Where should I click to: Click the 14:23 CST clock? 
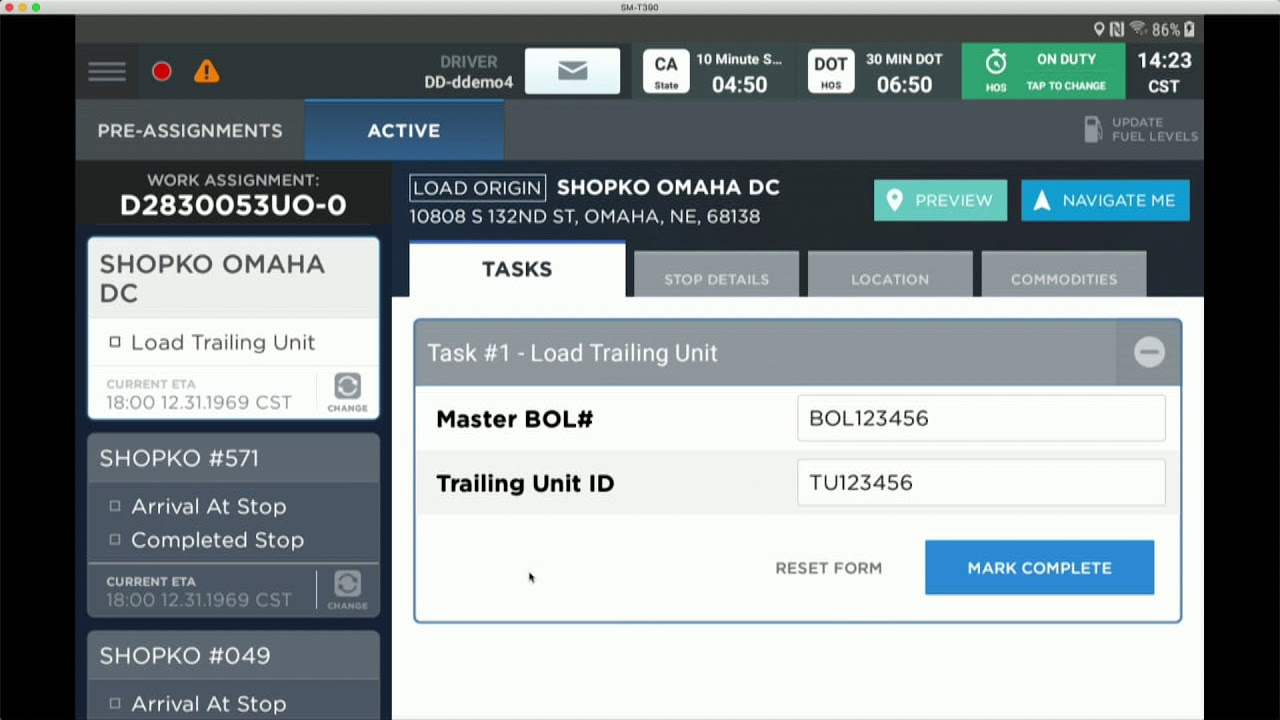(1164, 73)
